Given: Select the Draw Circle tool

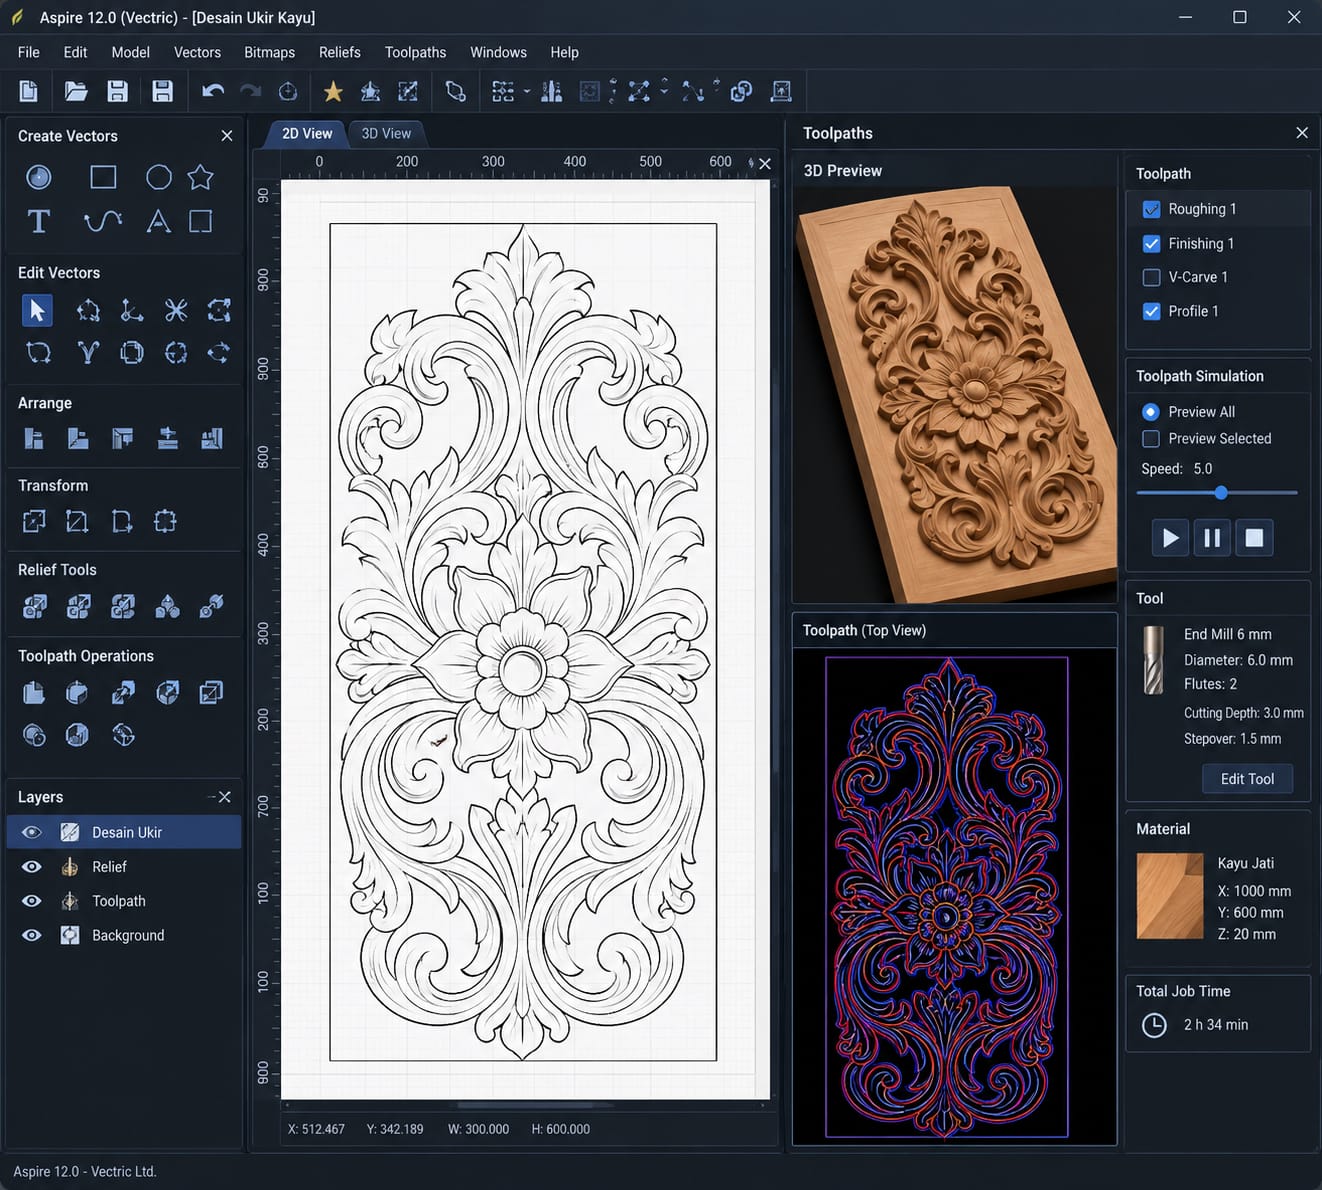Looking at the screenshot, I should point(158,177).
